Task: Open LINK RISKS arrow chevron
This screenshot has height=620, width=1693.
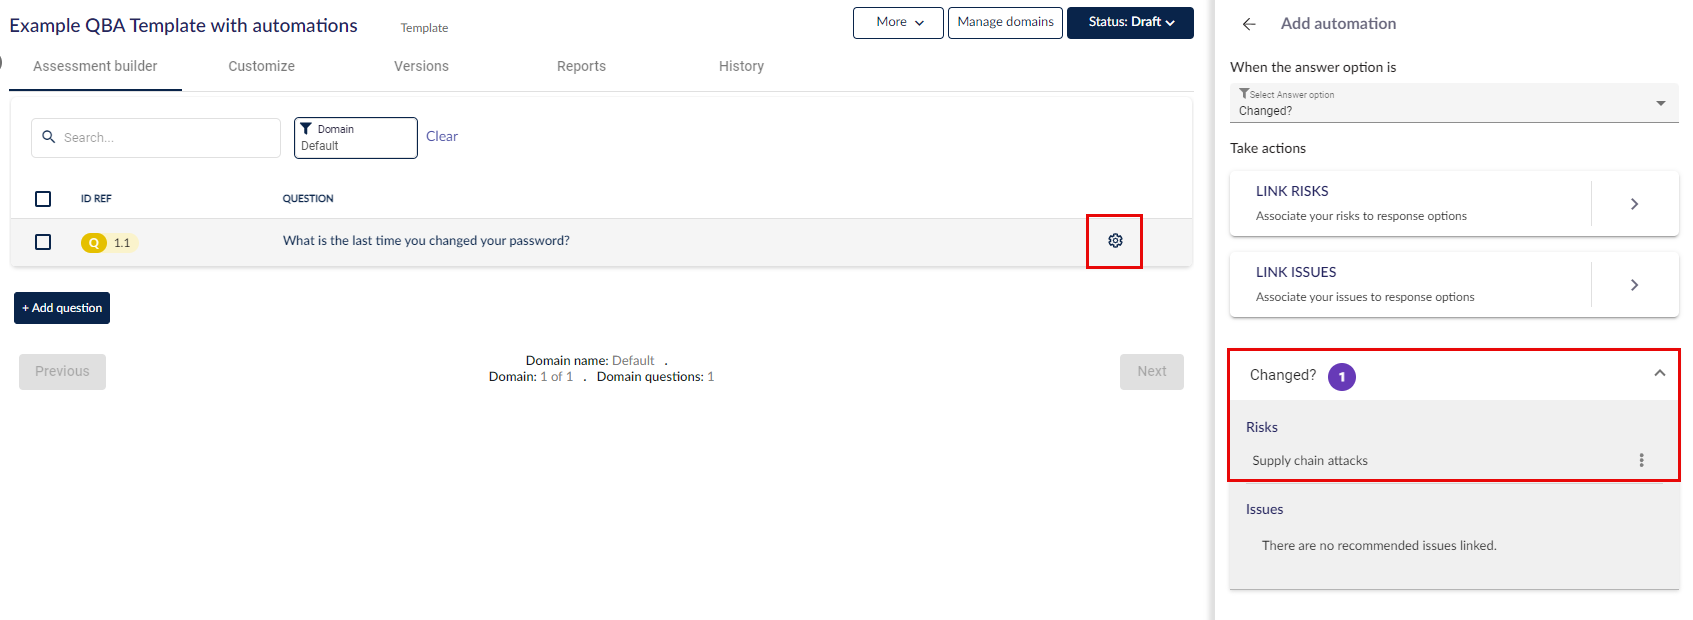Action: [1634, 204]
